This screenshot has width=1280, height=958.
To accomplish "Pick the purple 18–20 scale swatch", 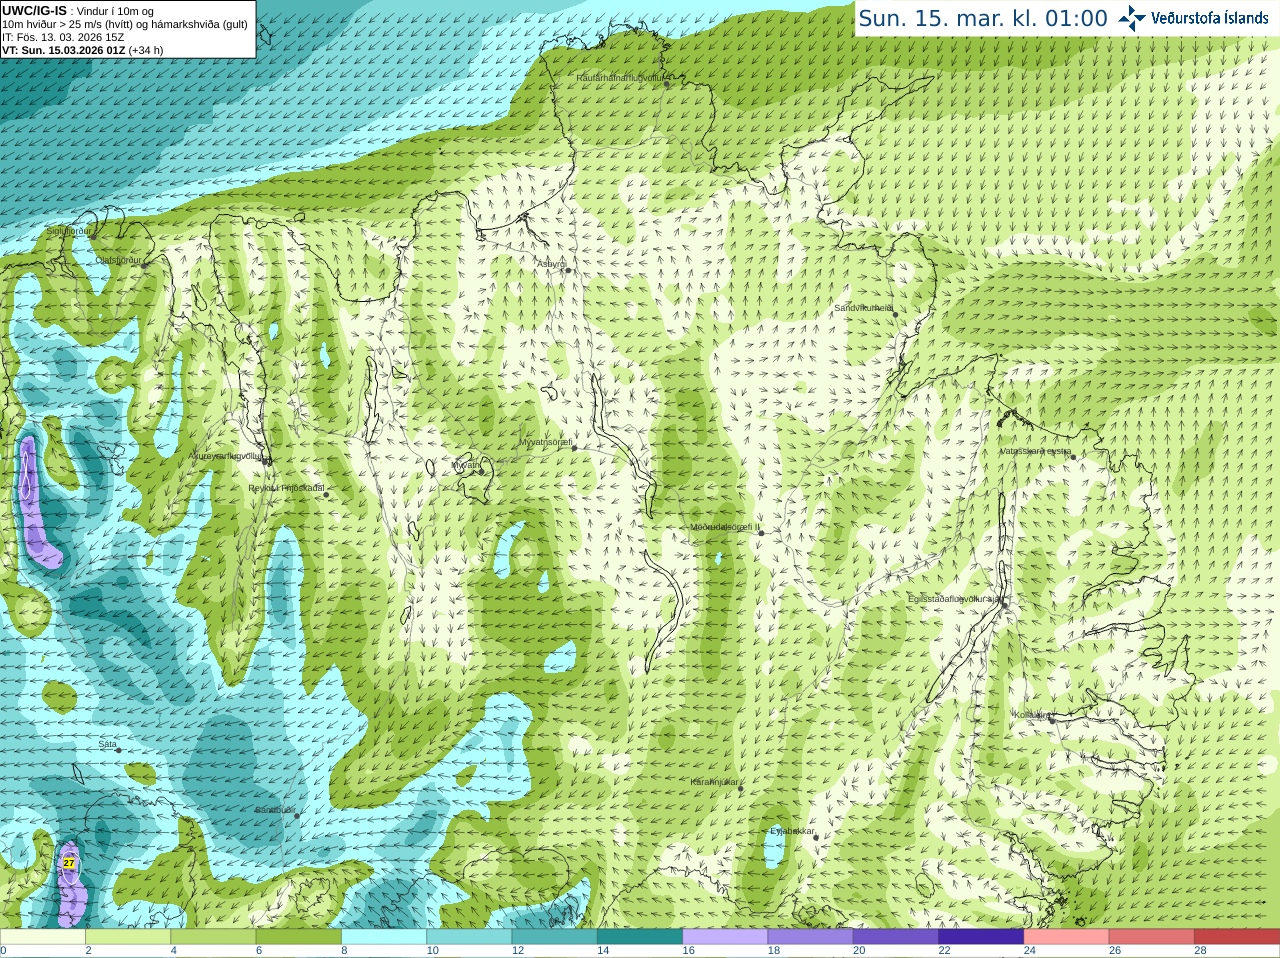I will coord(810,937).
